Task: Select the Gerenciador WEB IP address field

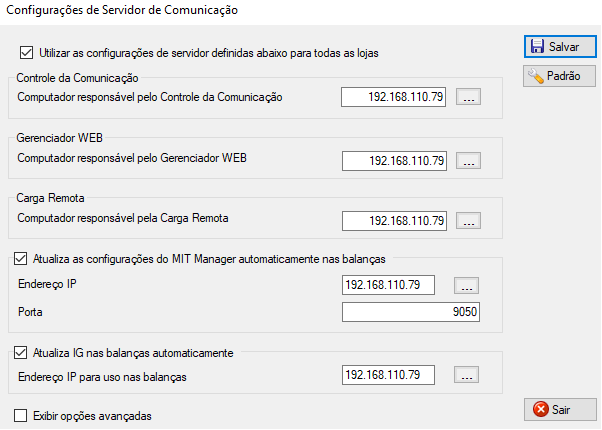Action: pos(394,160)
